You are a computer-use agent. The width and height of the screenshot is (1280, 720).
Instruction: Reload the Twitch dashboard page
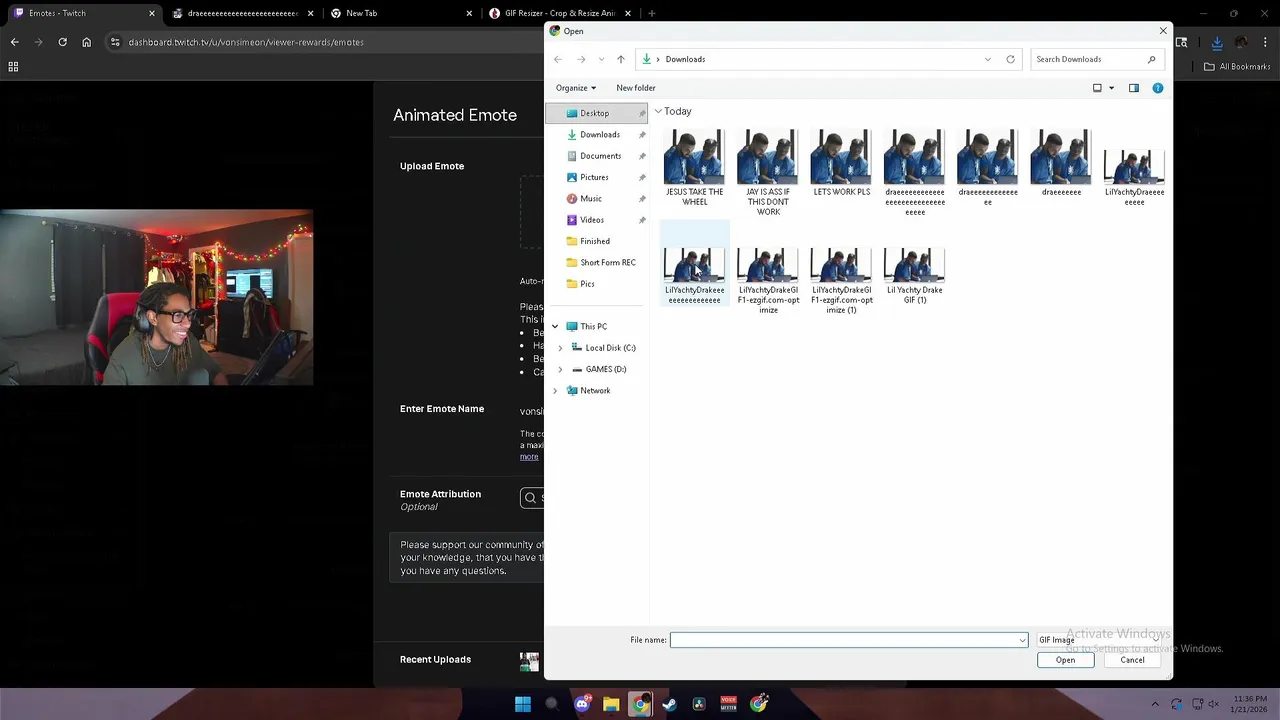tap(62, 42)
